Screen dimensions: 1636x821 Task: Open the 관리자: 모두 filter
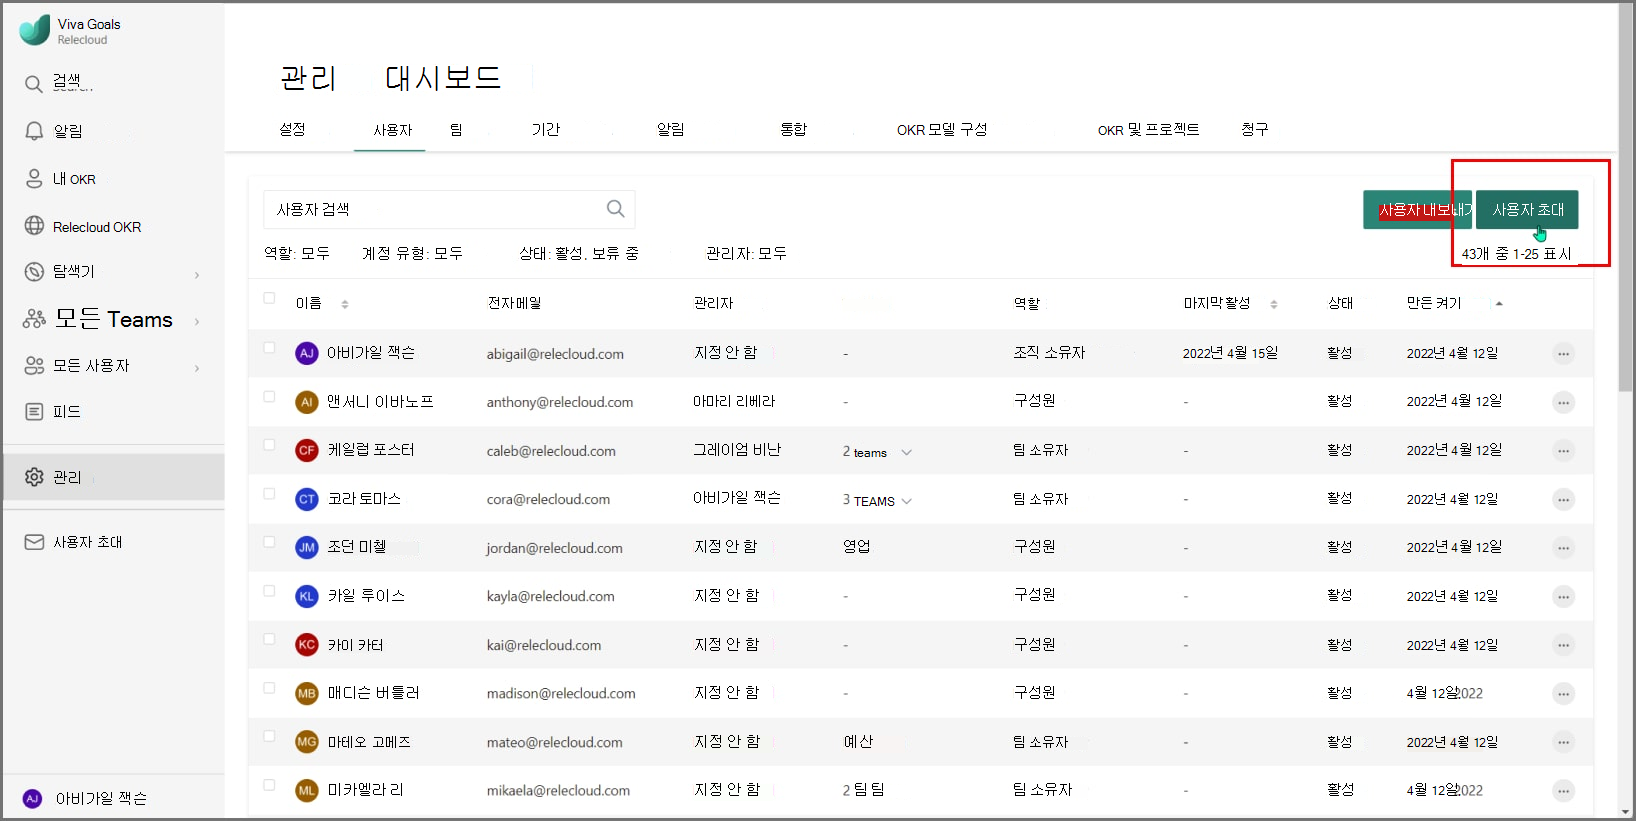pyautogui.click(x=746, y=253)
